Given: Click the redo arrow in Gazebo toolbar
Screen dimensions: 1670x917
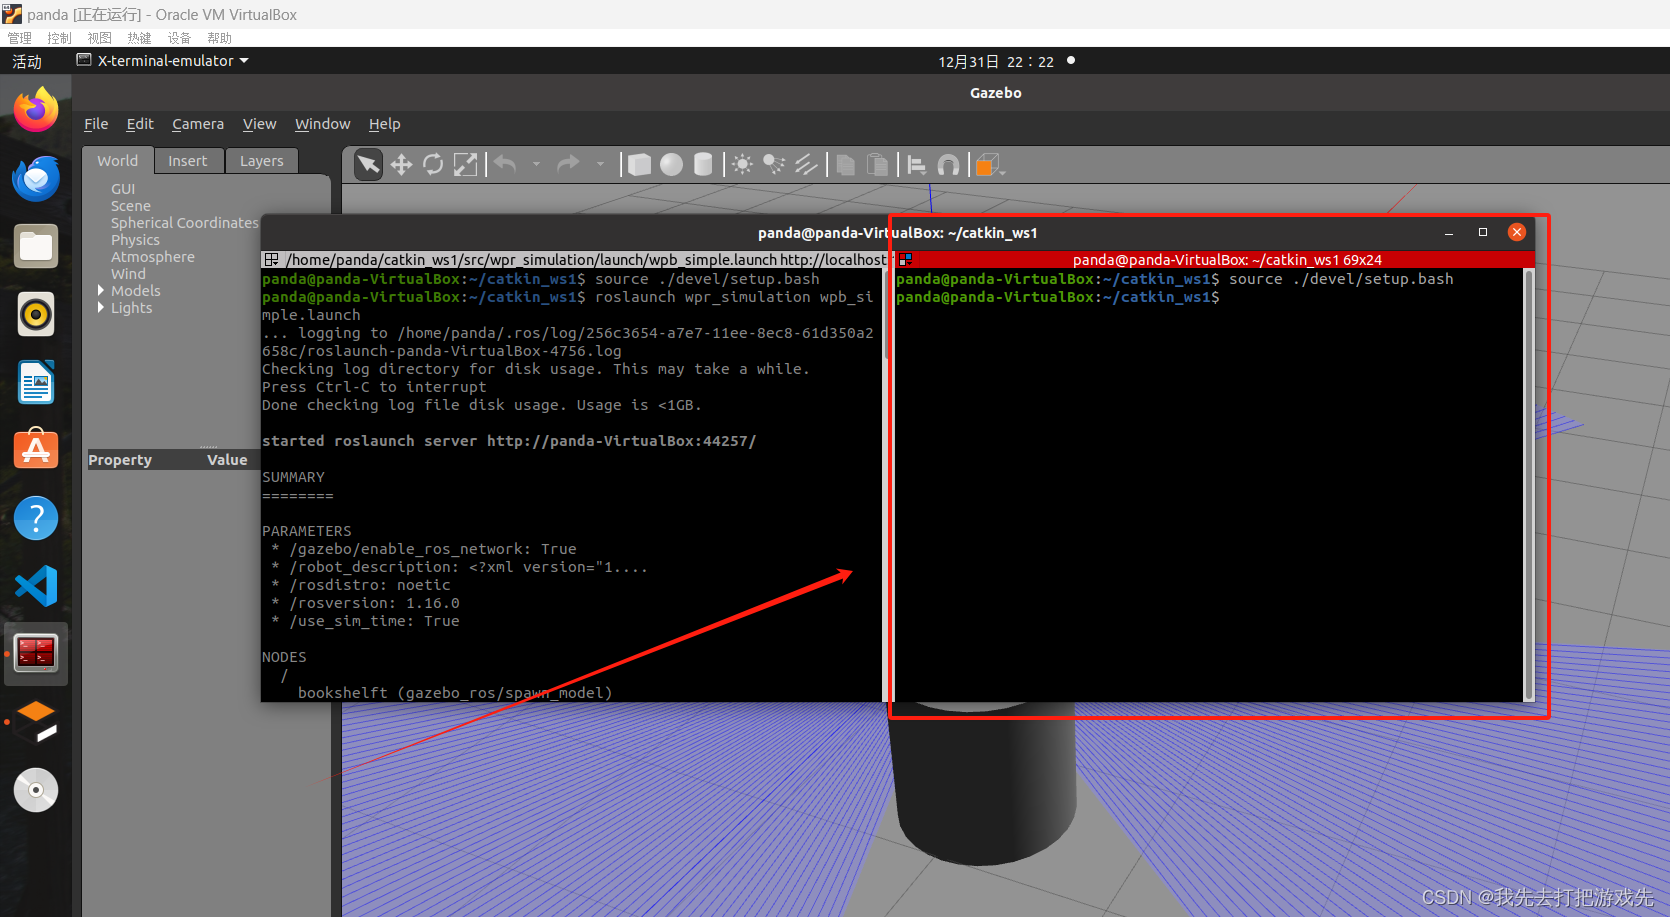Looking at the screenshot, I should [x=568, y=164].
